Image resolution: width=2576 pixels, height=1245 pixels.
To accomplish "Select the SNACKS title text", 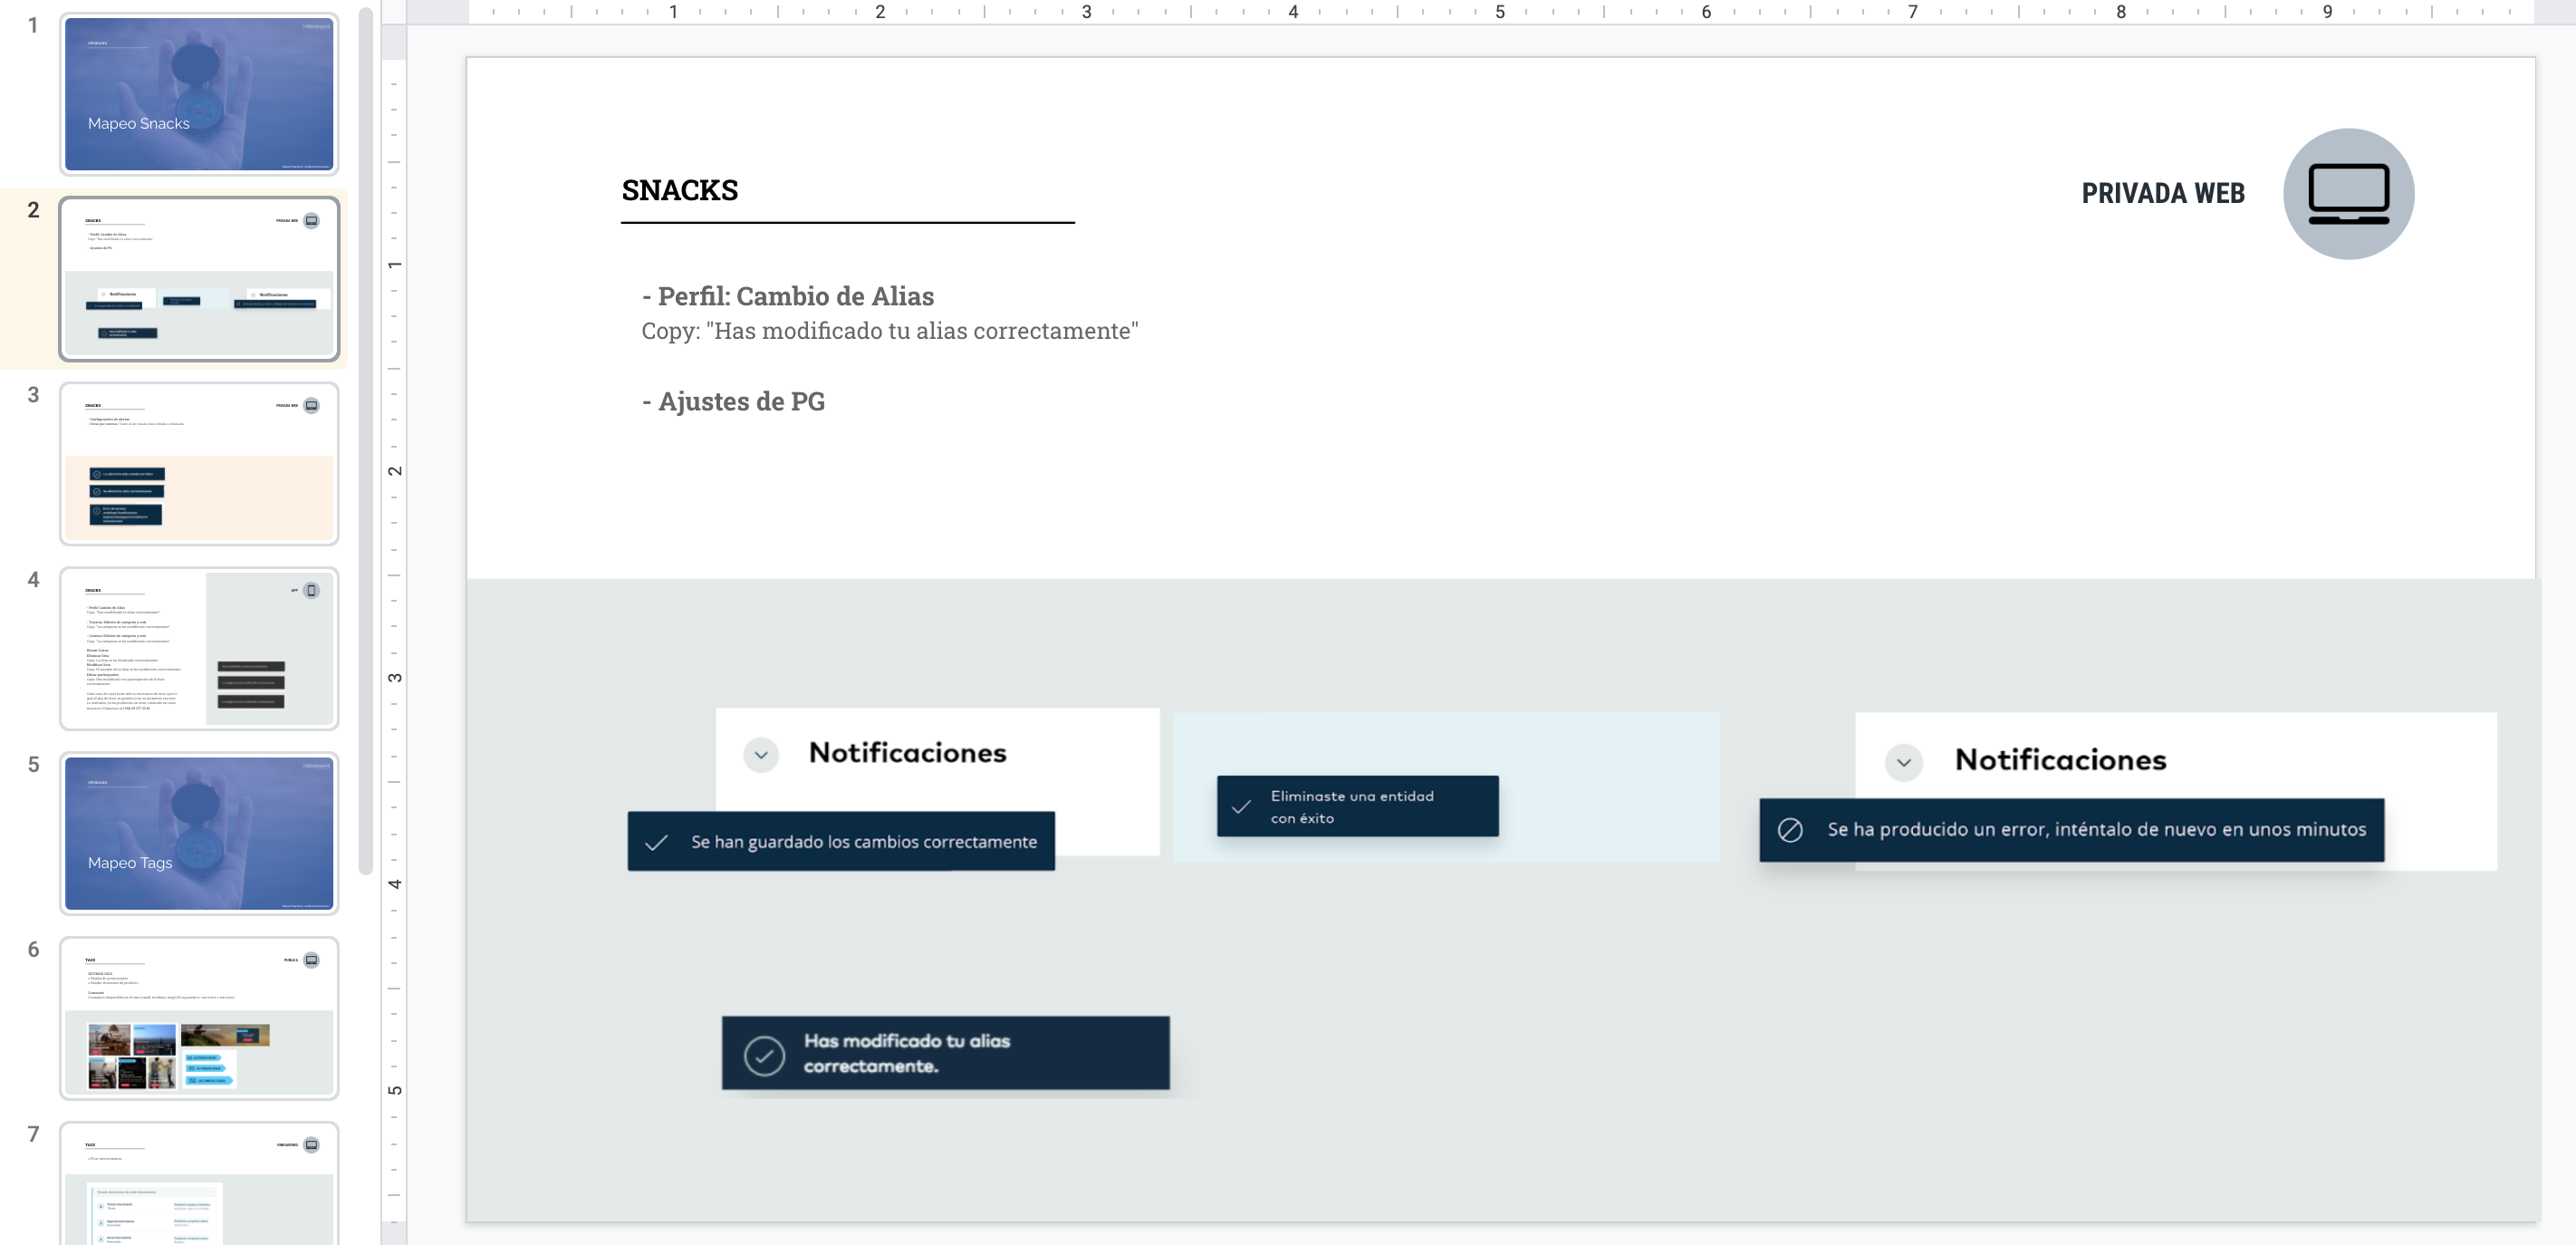I will (680, 190).
